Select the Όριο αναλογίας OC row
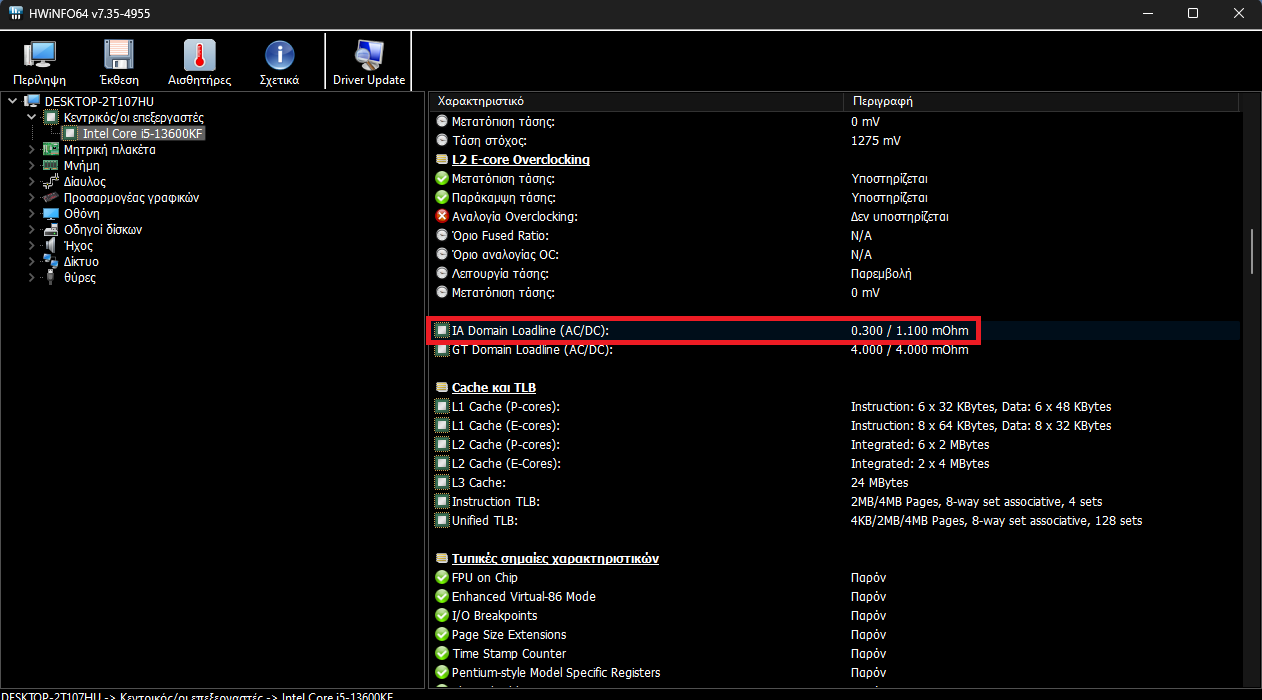 tap(835, 255)
